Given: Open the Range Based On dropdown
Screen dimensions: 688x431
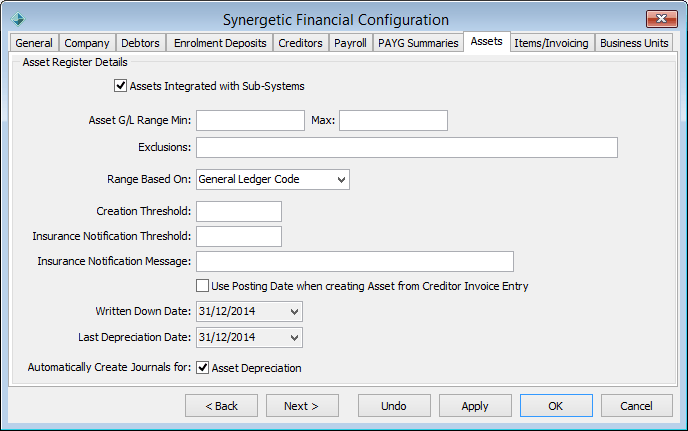Looking at the screenshot, I should pyautogui.click(x=272, y=180).
